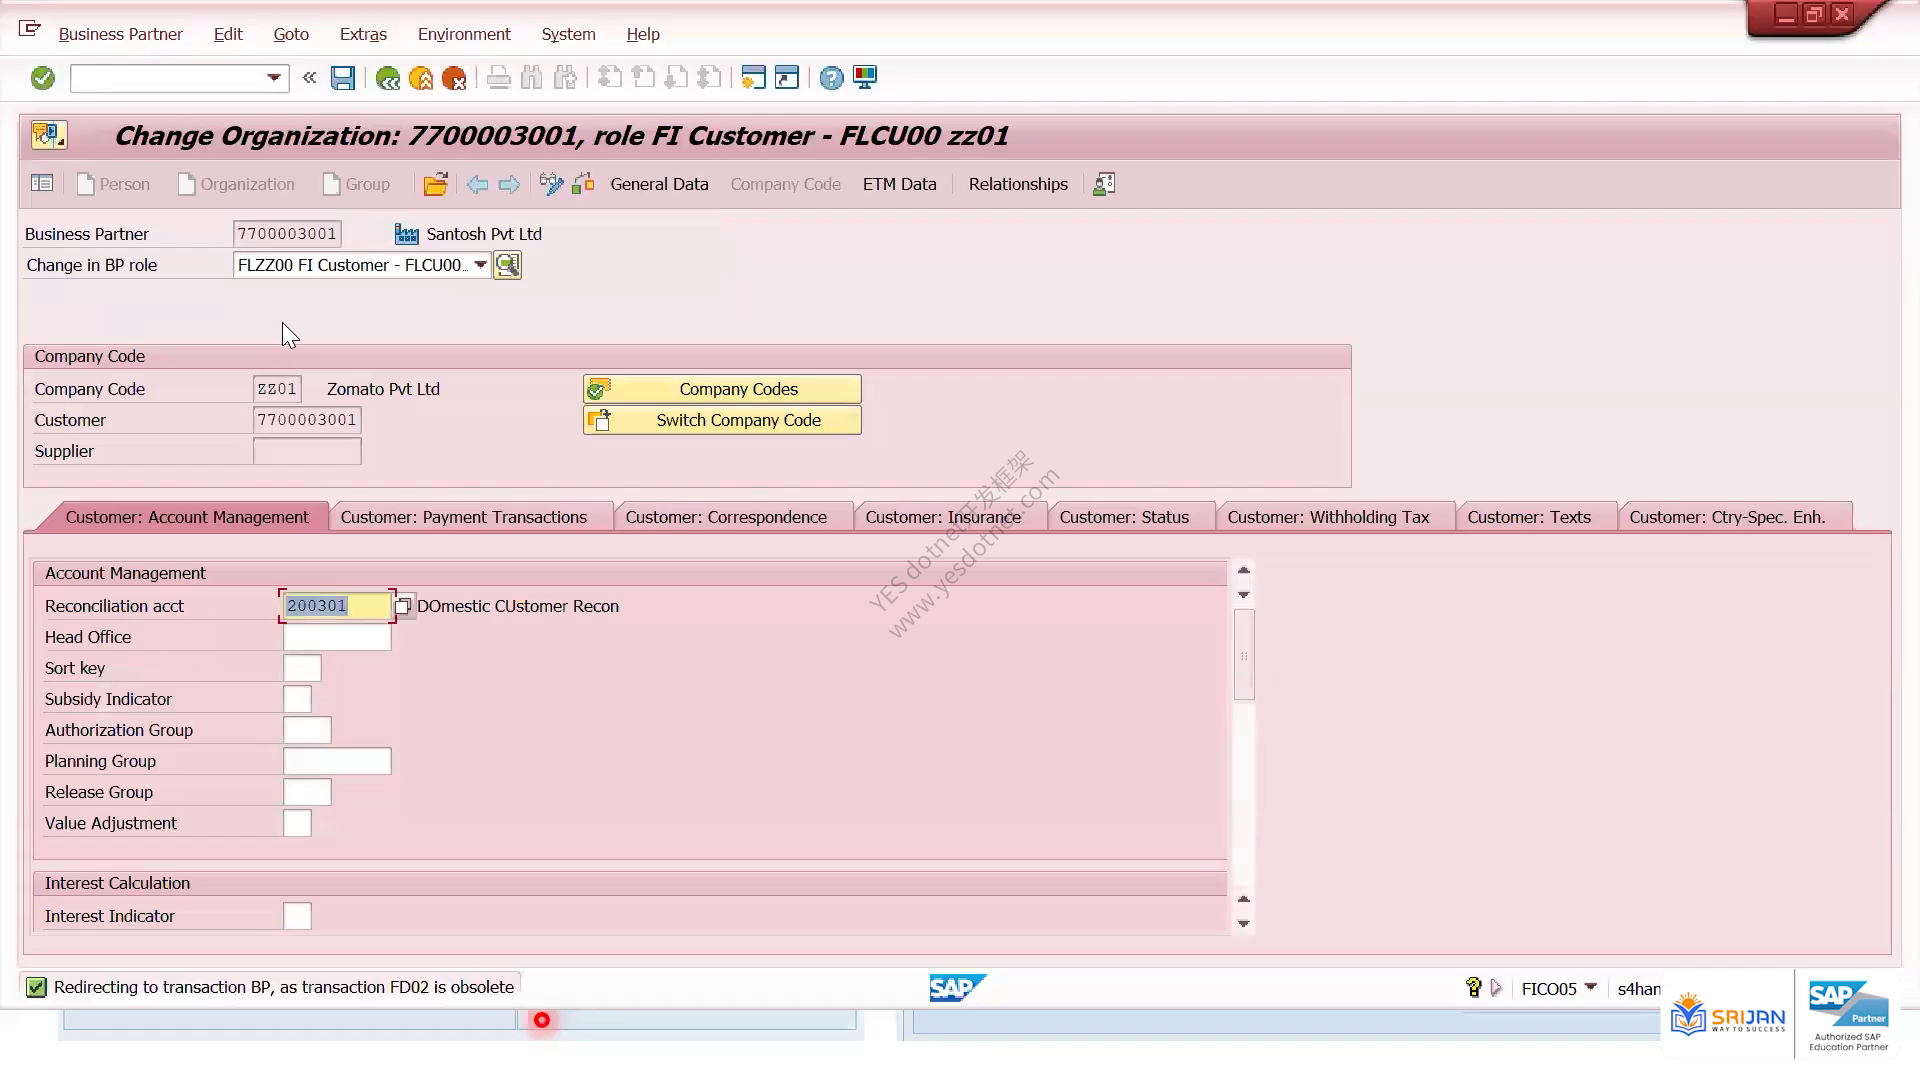The width and height of the screenshot is (1920, 1080).
Task: Click the red Cancel icon
Action: click(x=454, y=78)
